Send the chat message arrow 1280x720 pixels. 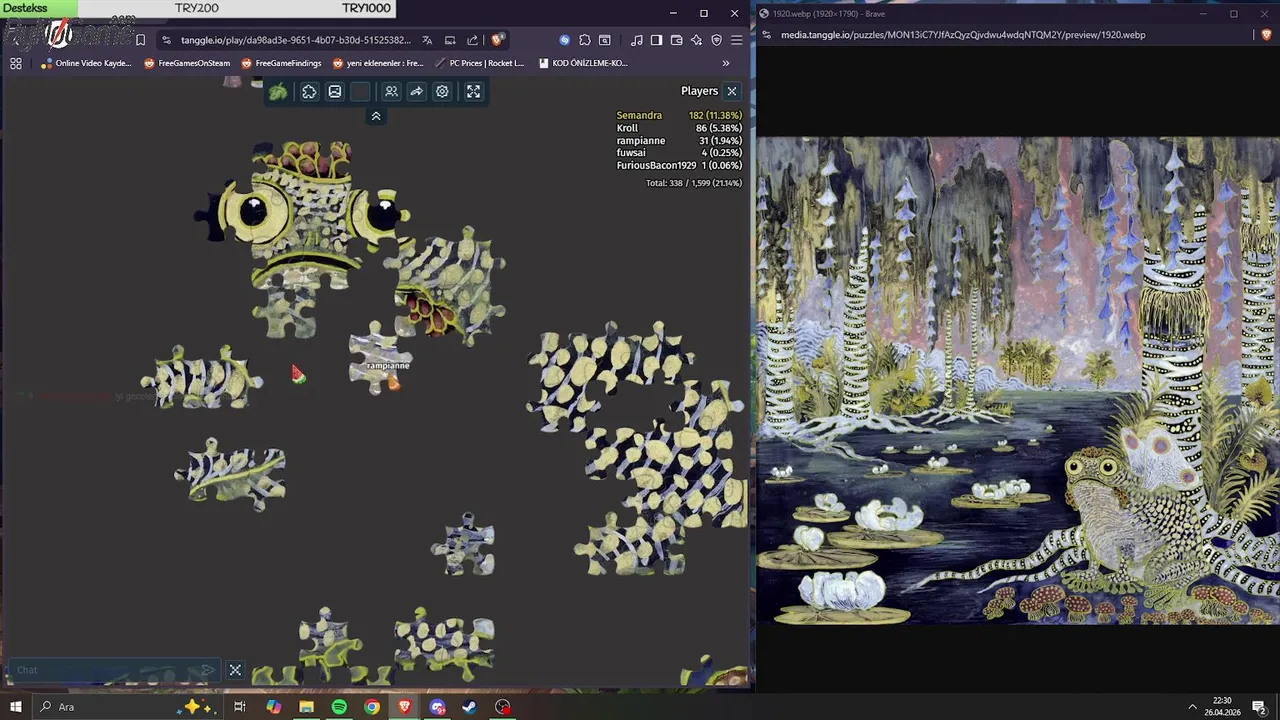[208, 670]
